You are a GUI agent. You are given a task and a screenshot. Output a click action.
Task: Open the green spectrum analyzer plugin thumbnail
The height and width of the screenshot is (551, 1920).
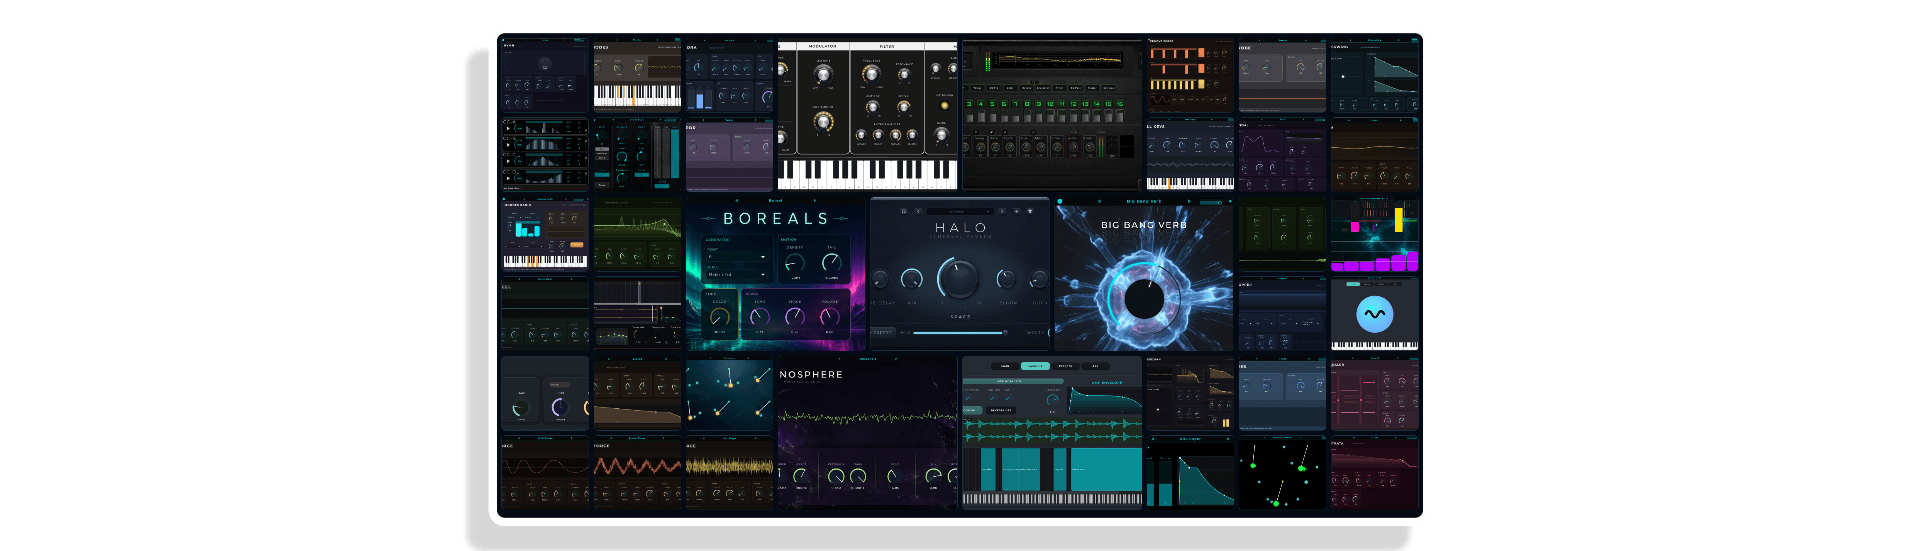point(637,235)
